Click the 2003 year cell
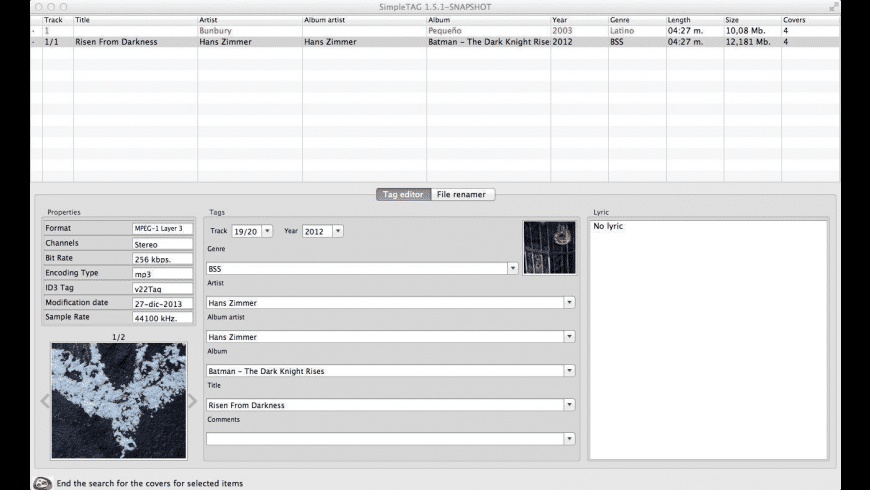 coord(579,31)
